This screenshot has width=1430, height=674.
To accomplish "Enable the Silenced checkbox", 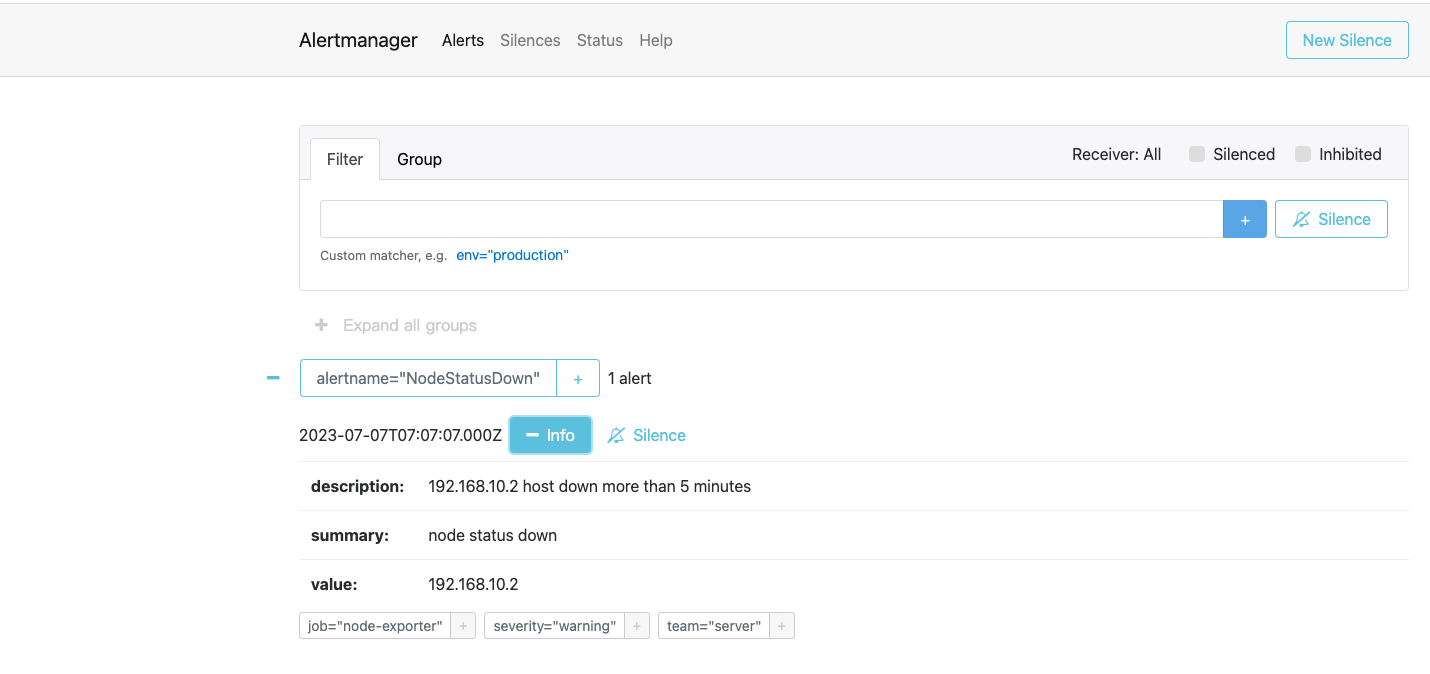I will (1196, 154).
